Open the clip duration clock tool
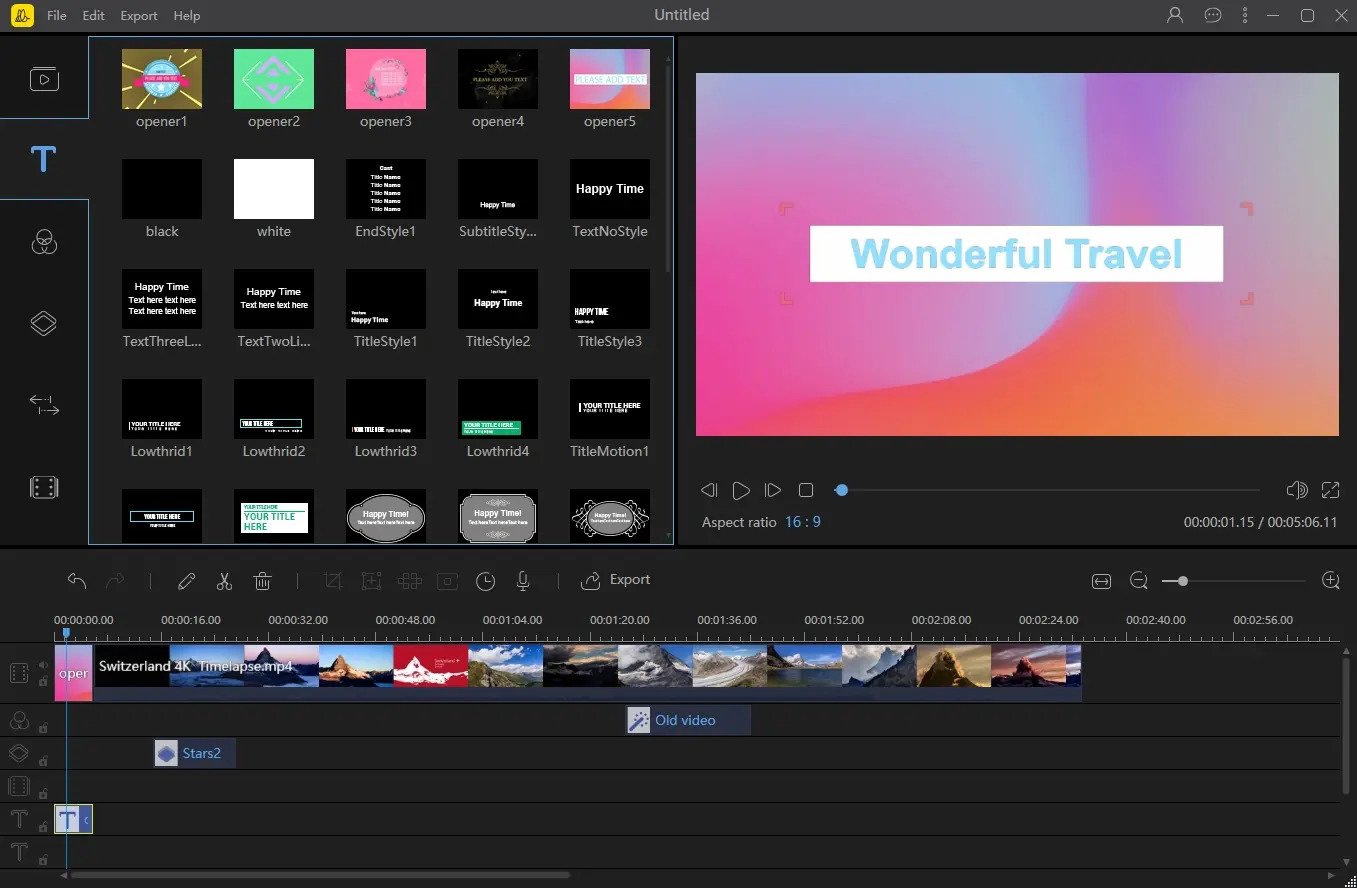 (485, 580)
